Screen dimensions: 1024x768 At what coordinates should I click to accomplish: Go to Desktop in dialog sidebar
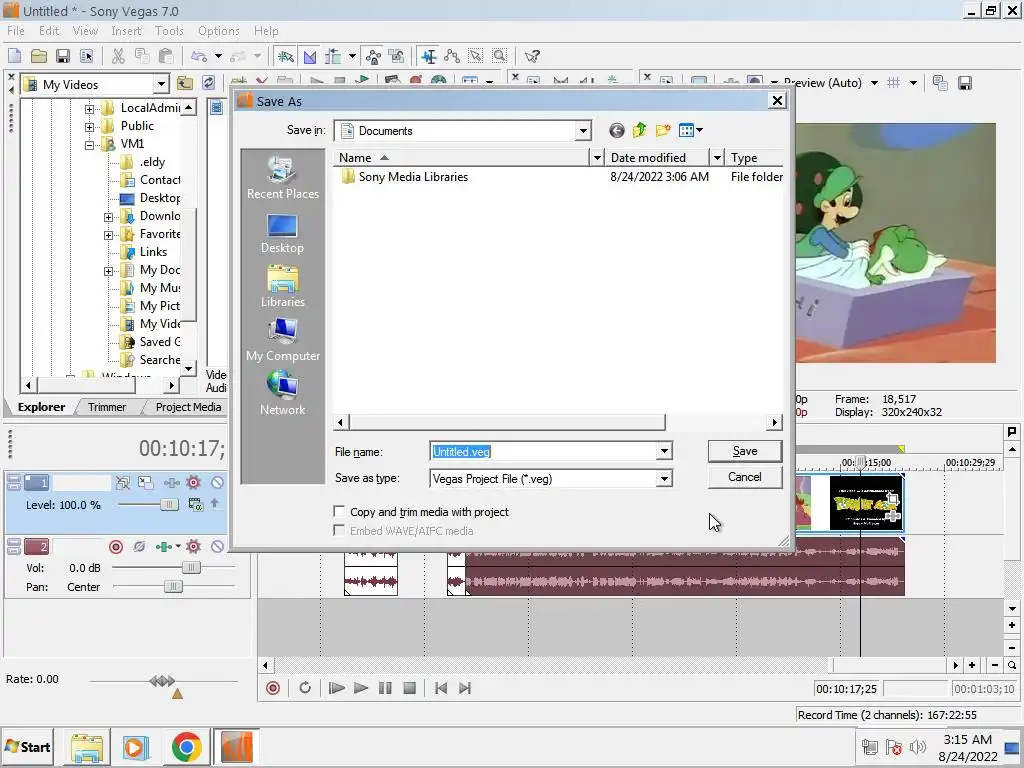[282, 233]
